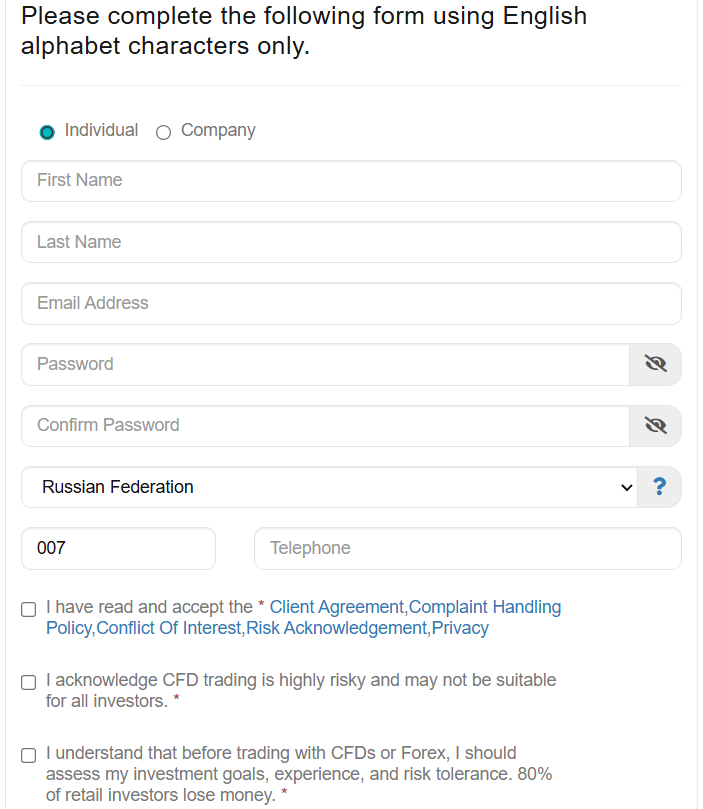Tick the investment goals assessment checkbox
This screenshot has width=703, height=809.
click(x=29, y=755)
